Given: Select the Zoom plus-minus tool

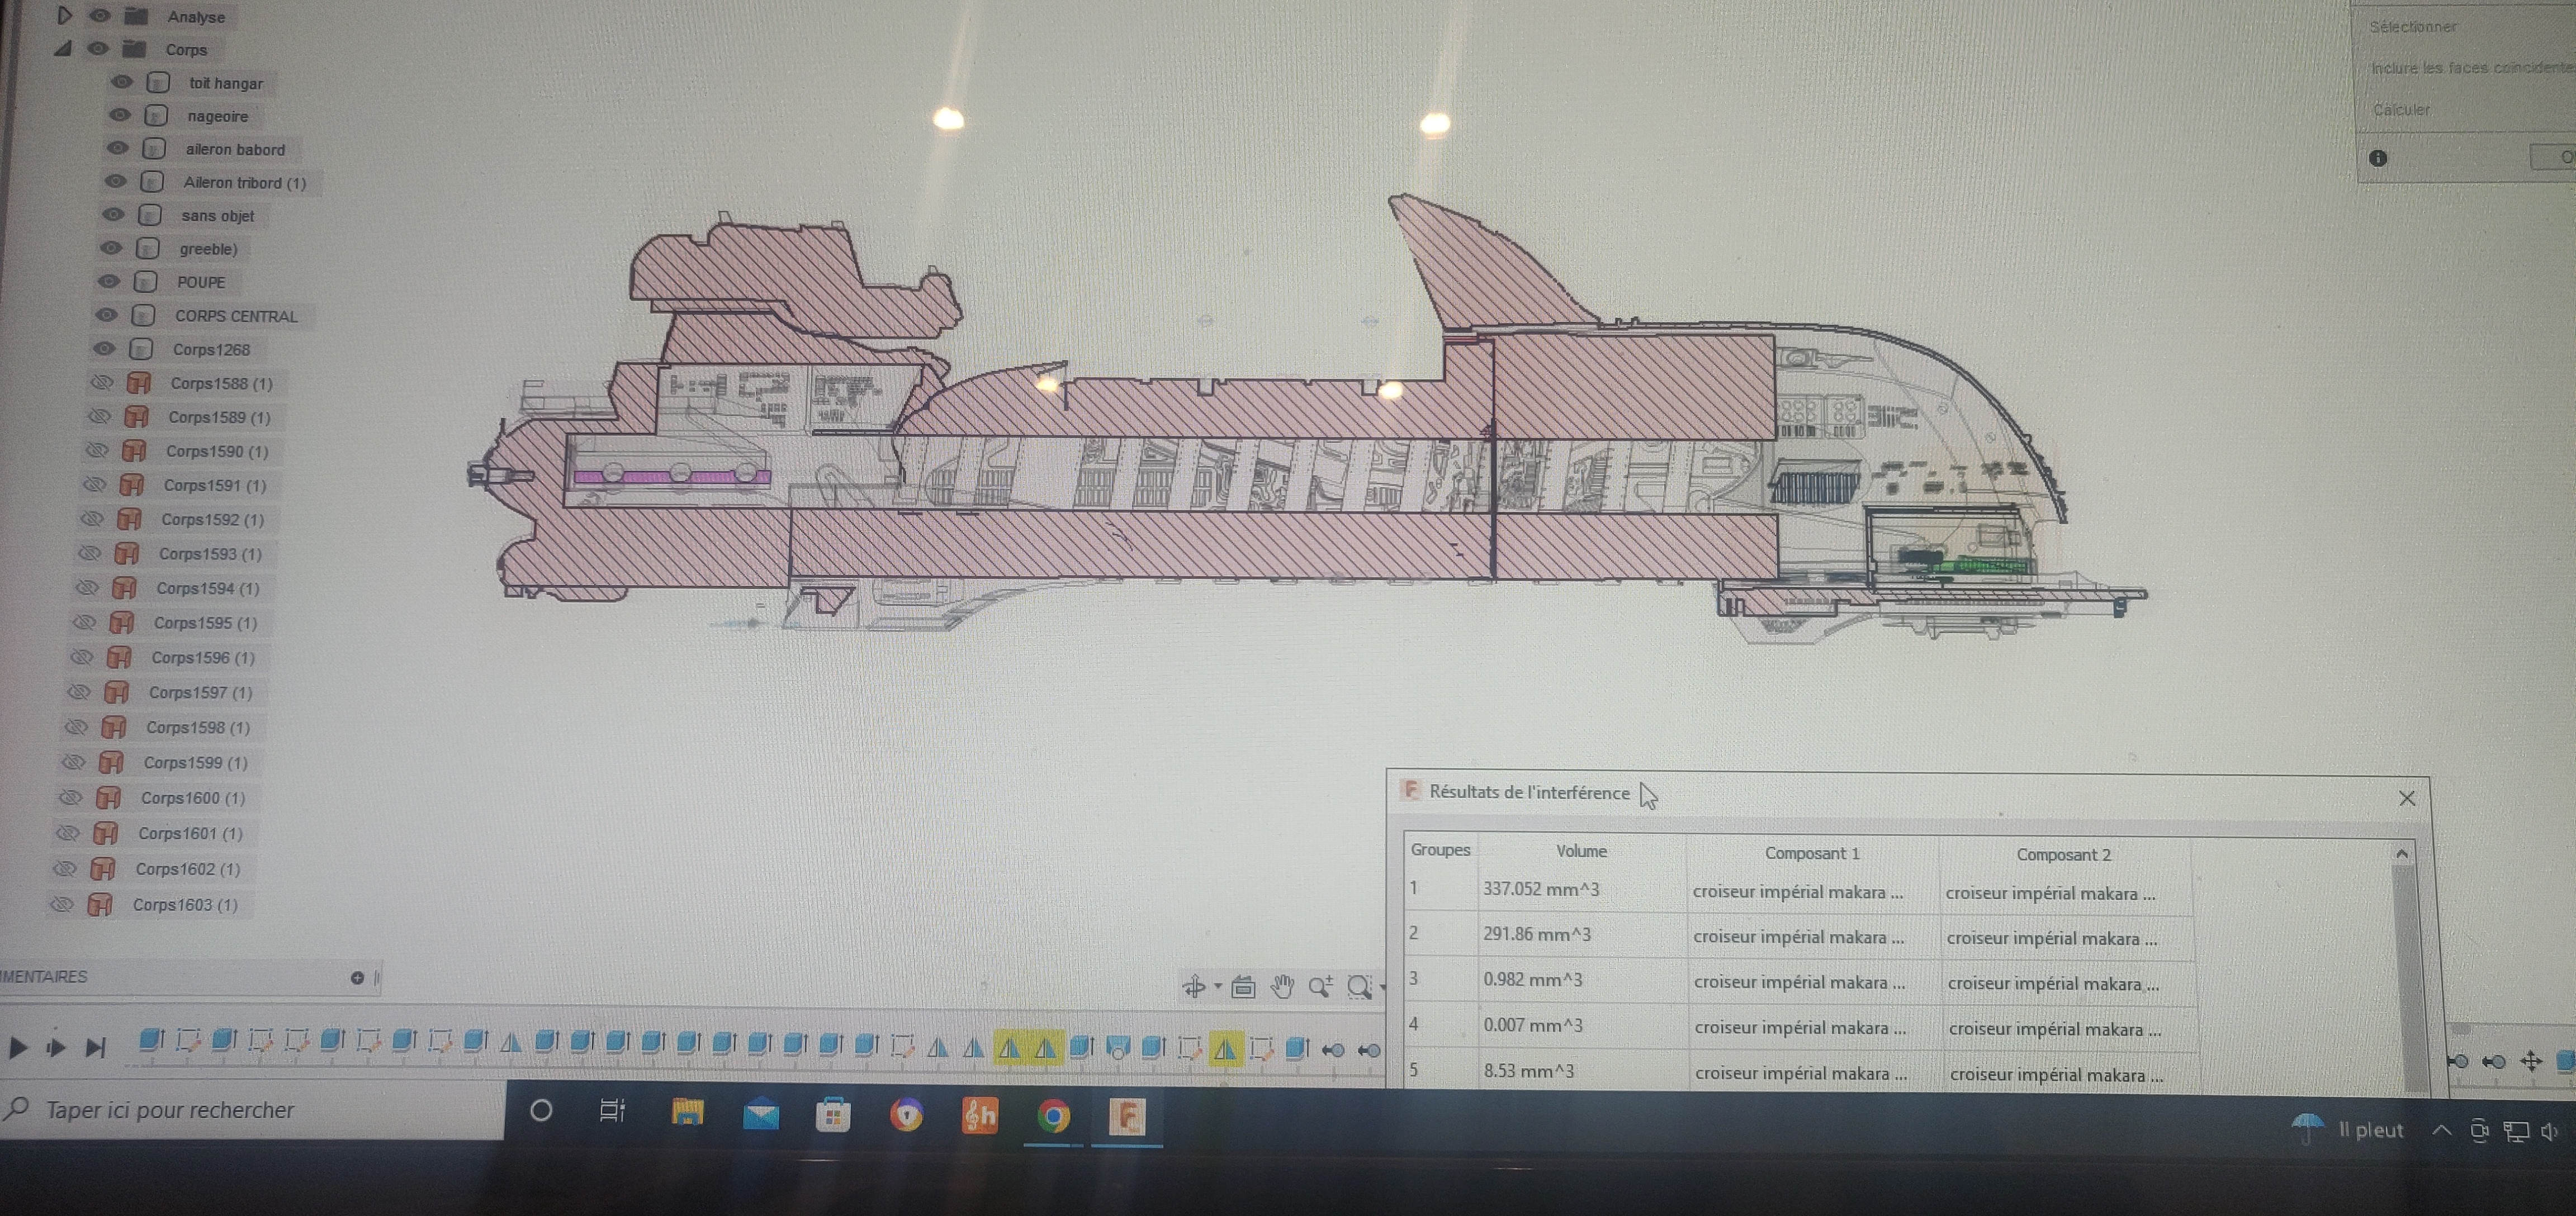Looking at the screenshot, I should click(1320, 987).
